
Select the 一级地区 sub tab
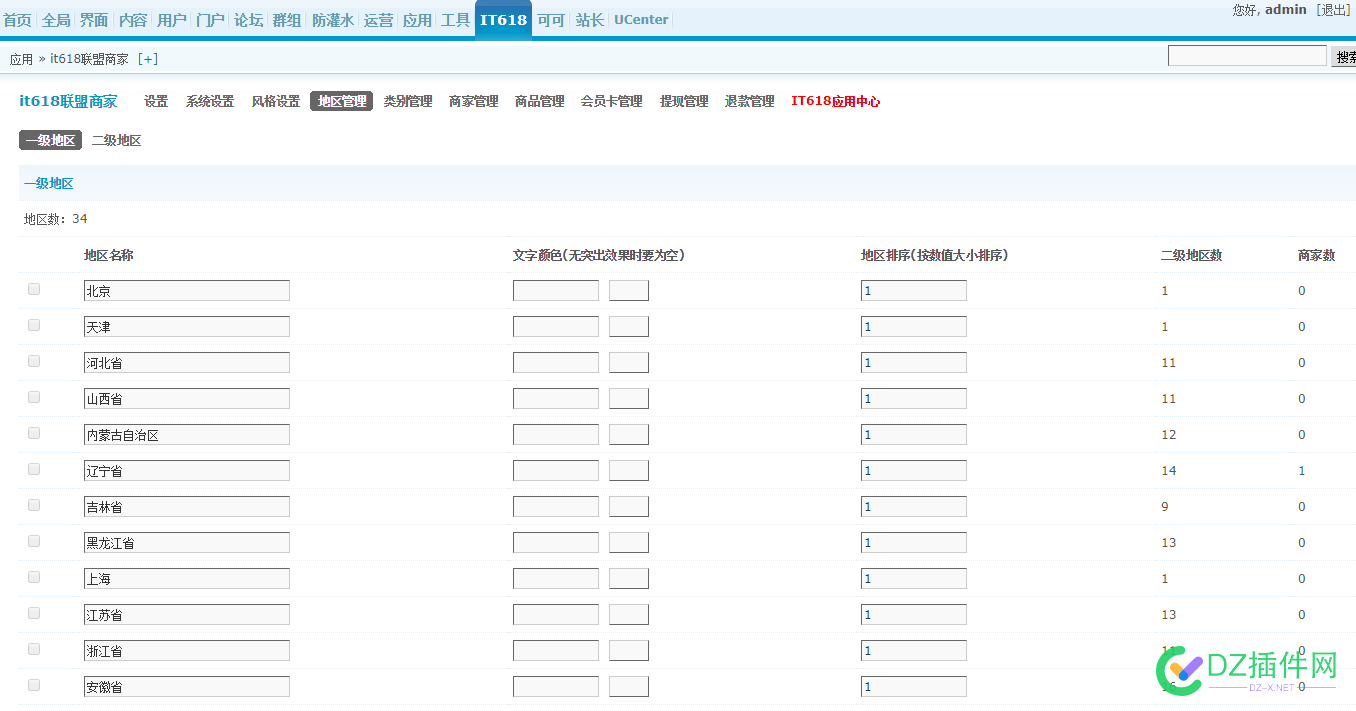tap(50, 140)
